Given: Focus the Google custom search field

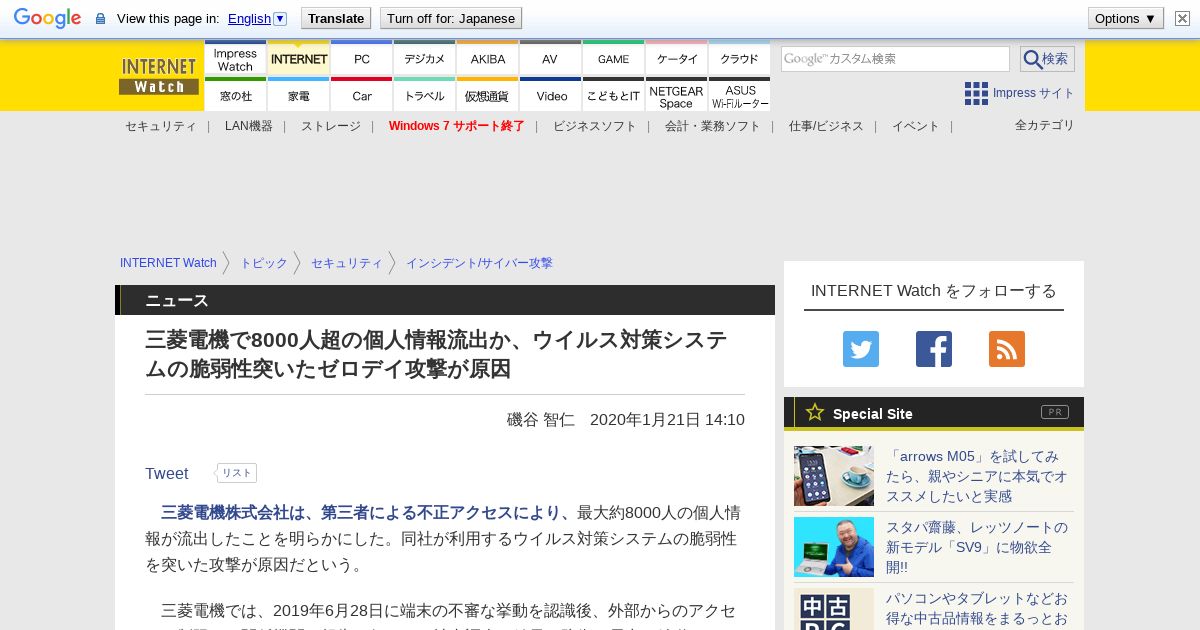Looking at the screenshot, I should 895,59.
